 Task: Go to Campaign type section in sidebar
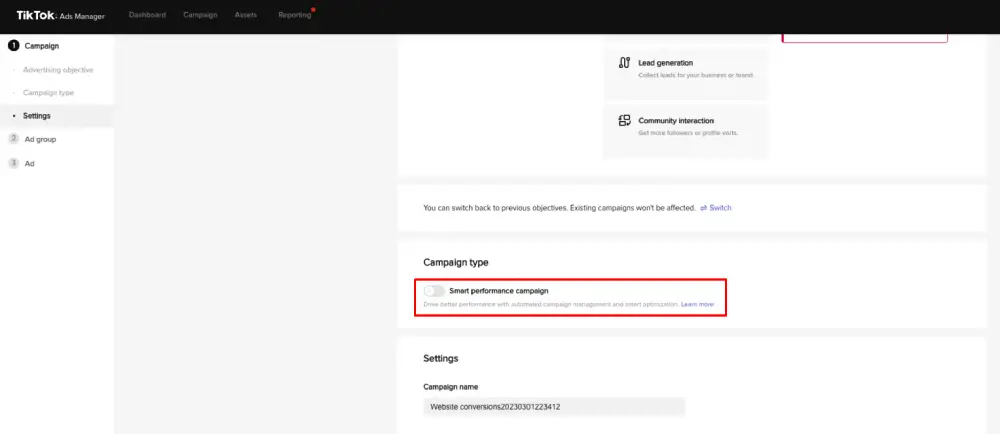pyautogui.click(x=48, y=92)
